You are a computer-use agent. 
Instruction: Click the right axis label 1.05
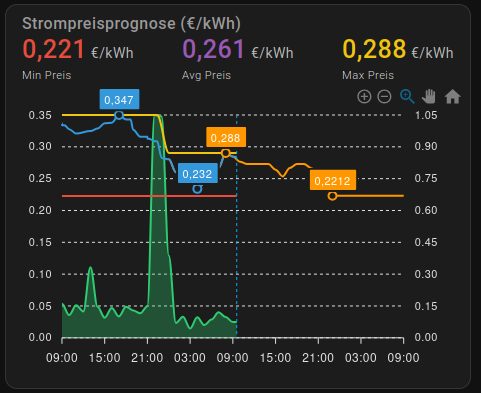click(x=426, y=115)
